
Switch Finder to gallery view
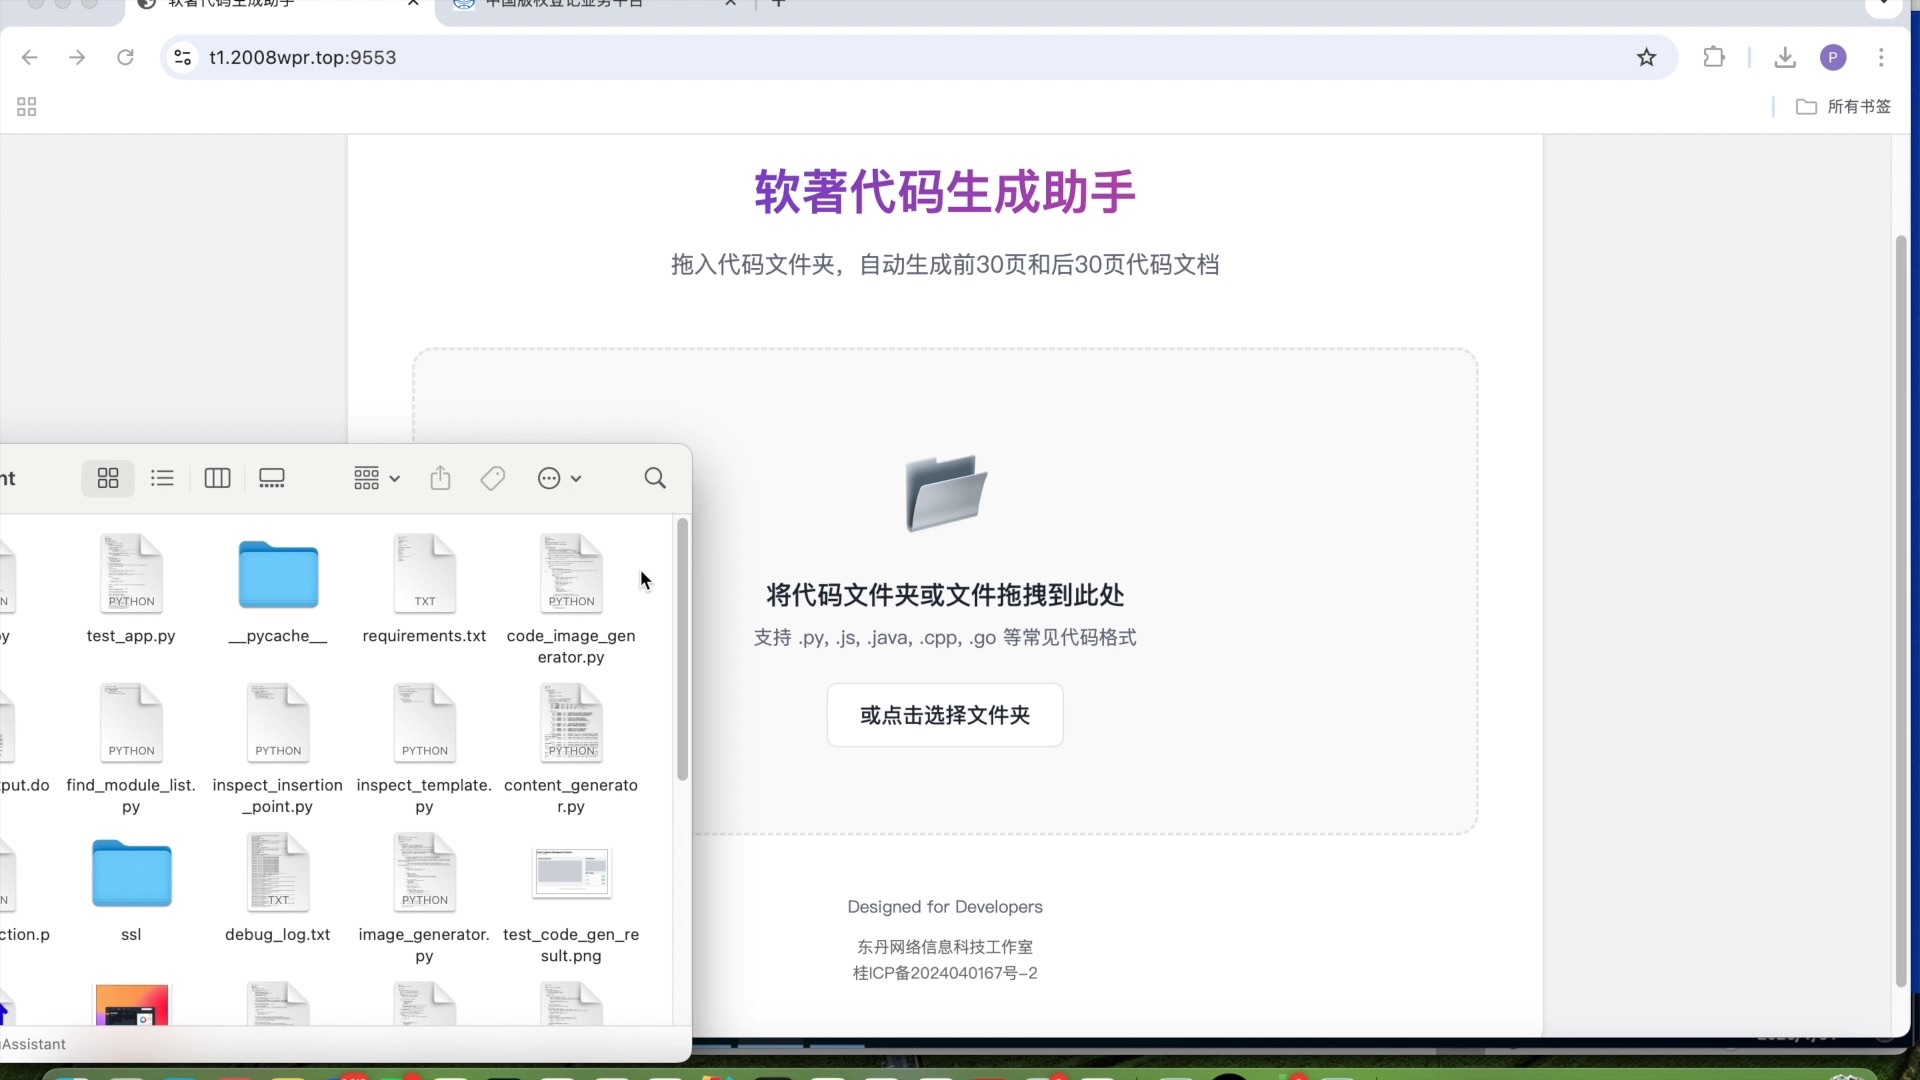tap(271, 478)
